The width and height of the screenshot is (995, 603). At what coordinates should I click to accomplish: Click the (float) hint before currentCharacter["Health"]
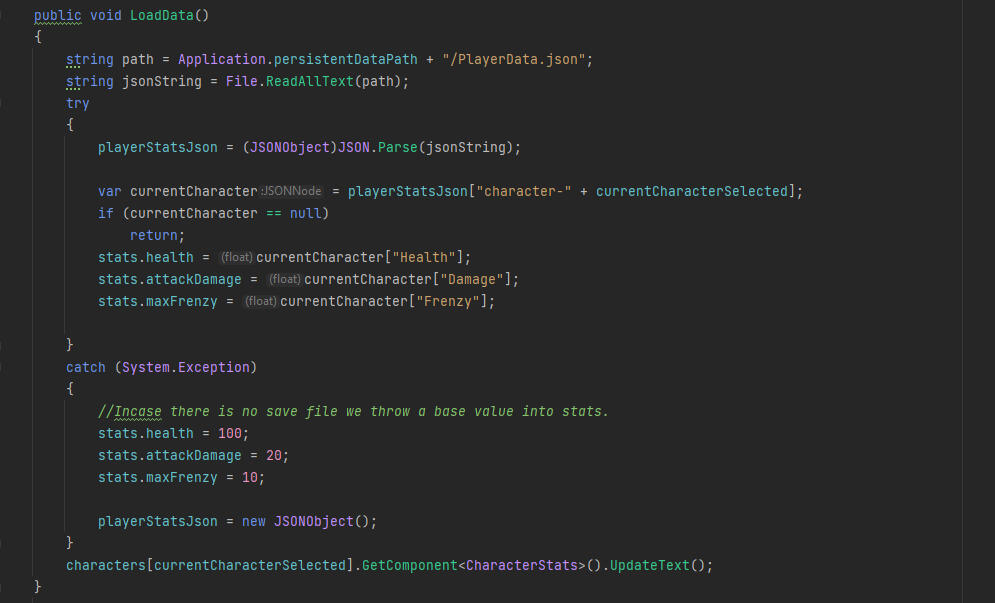[237, 257]
